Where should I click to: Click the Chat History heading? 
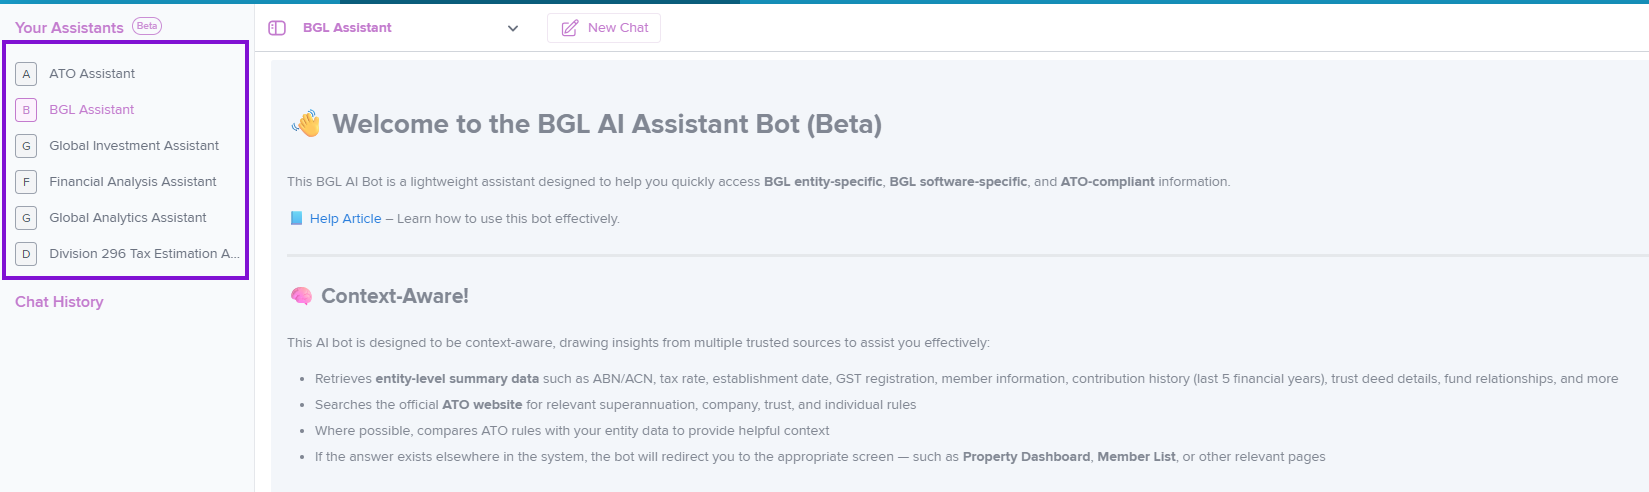pos(59,302)
